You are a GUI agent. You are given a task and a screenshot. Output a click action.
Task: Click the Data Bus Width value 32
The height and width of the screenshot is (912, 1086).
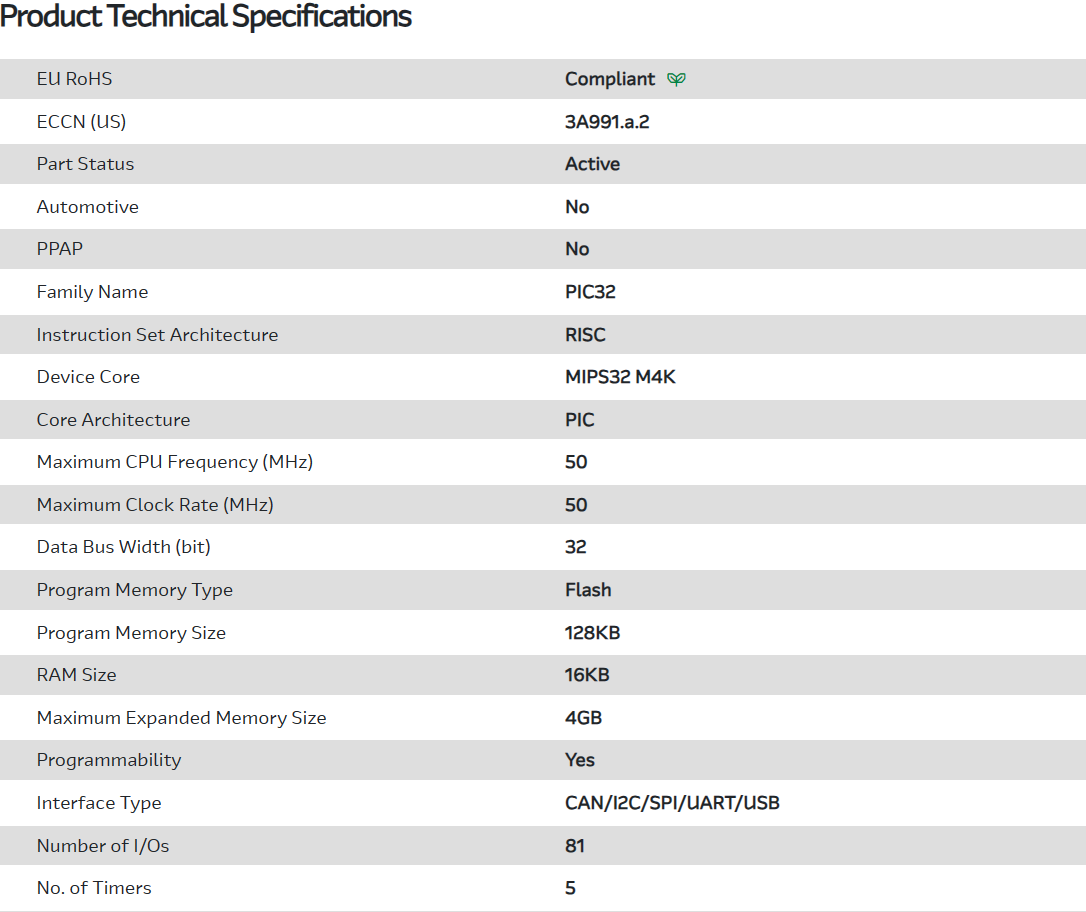click(576, 547)
